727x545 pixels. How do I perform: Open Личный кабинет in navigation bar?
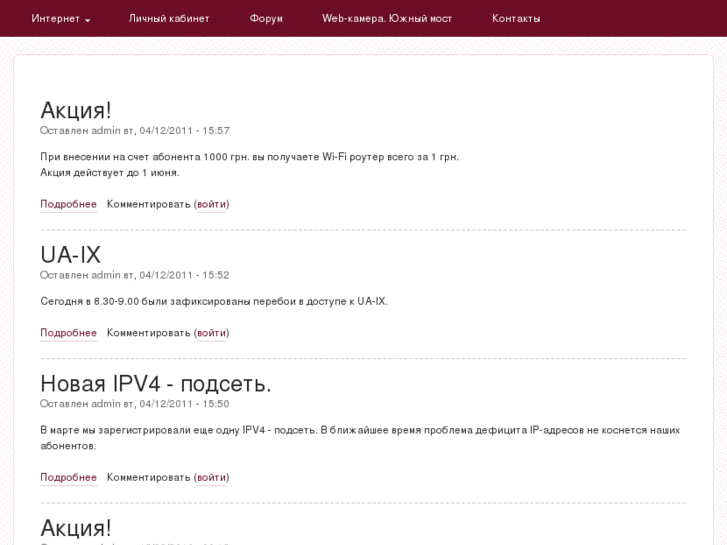169,19
